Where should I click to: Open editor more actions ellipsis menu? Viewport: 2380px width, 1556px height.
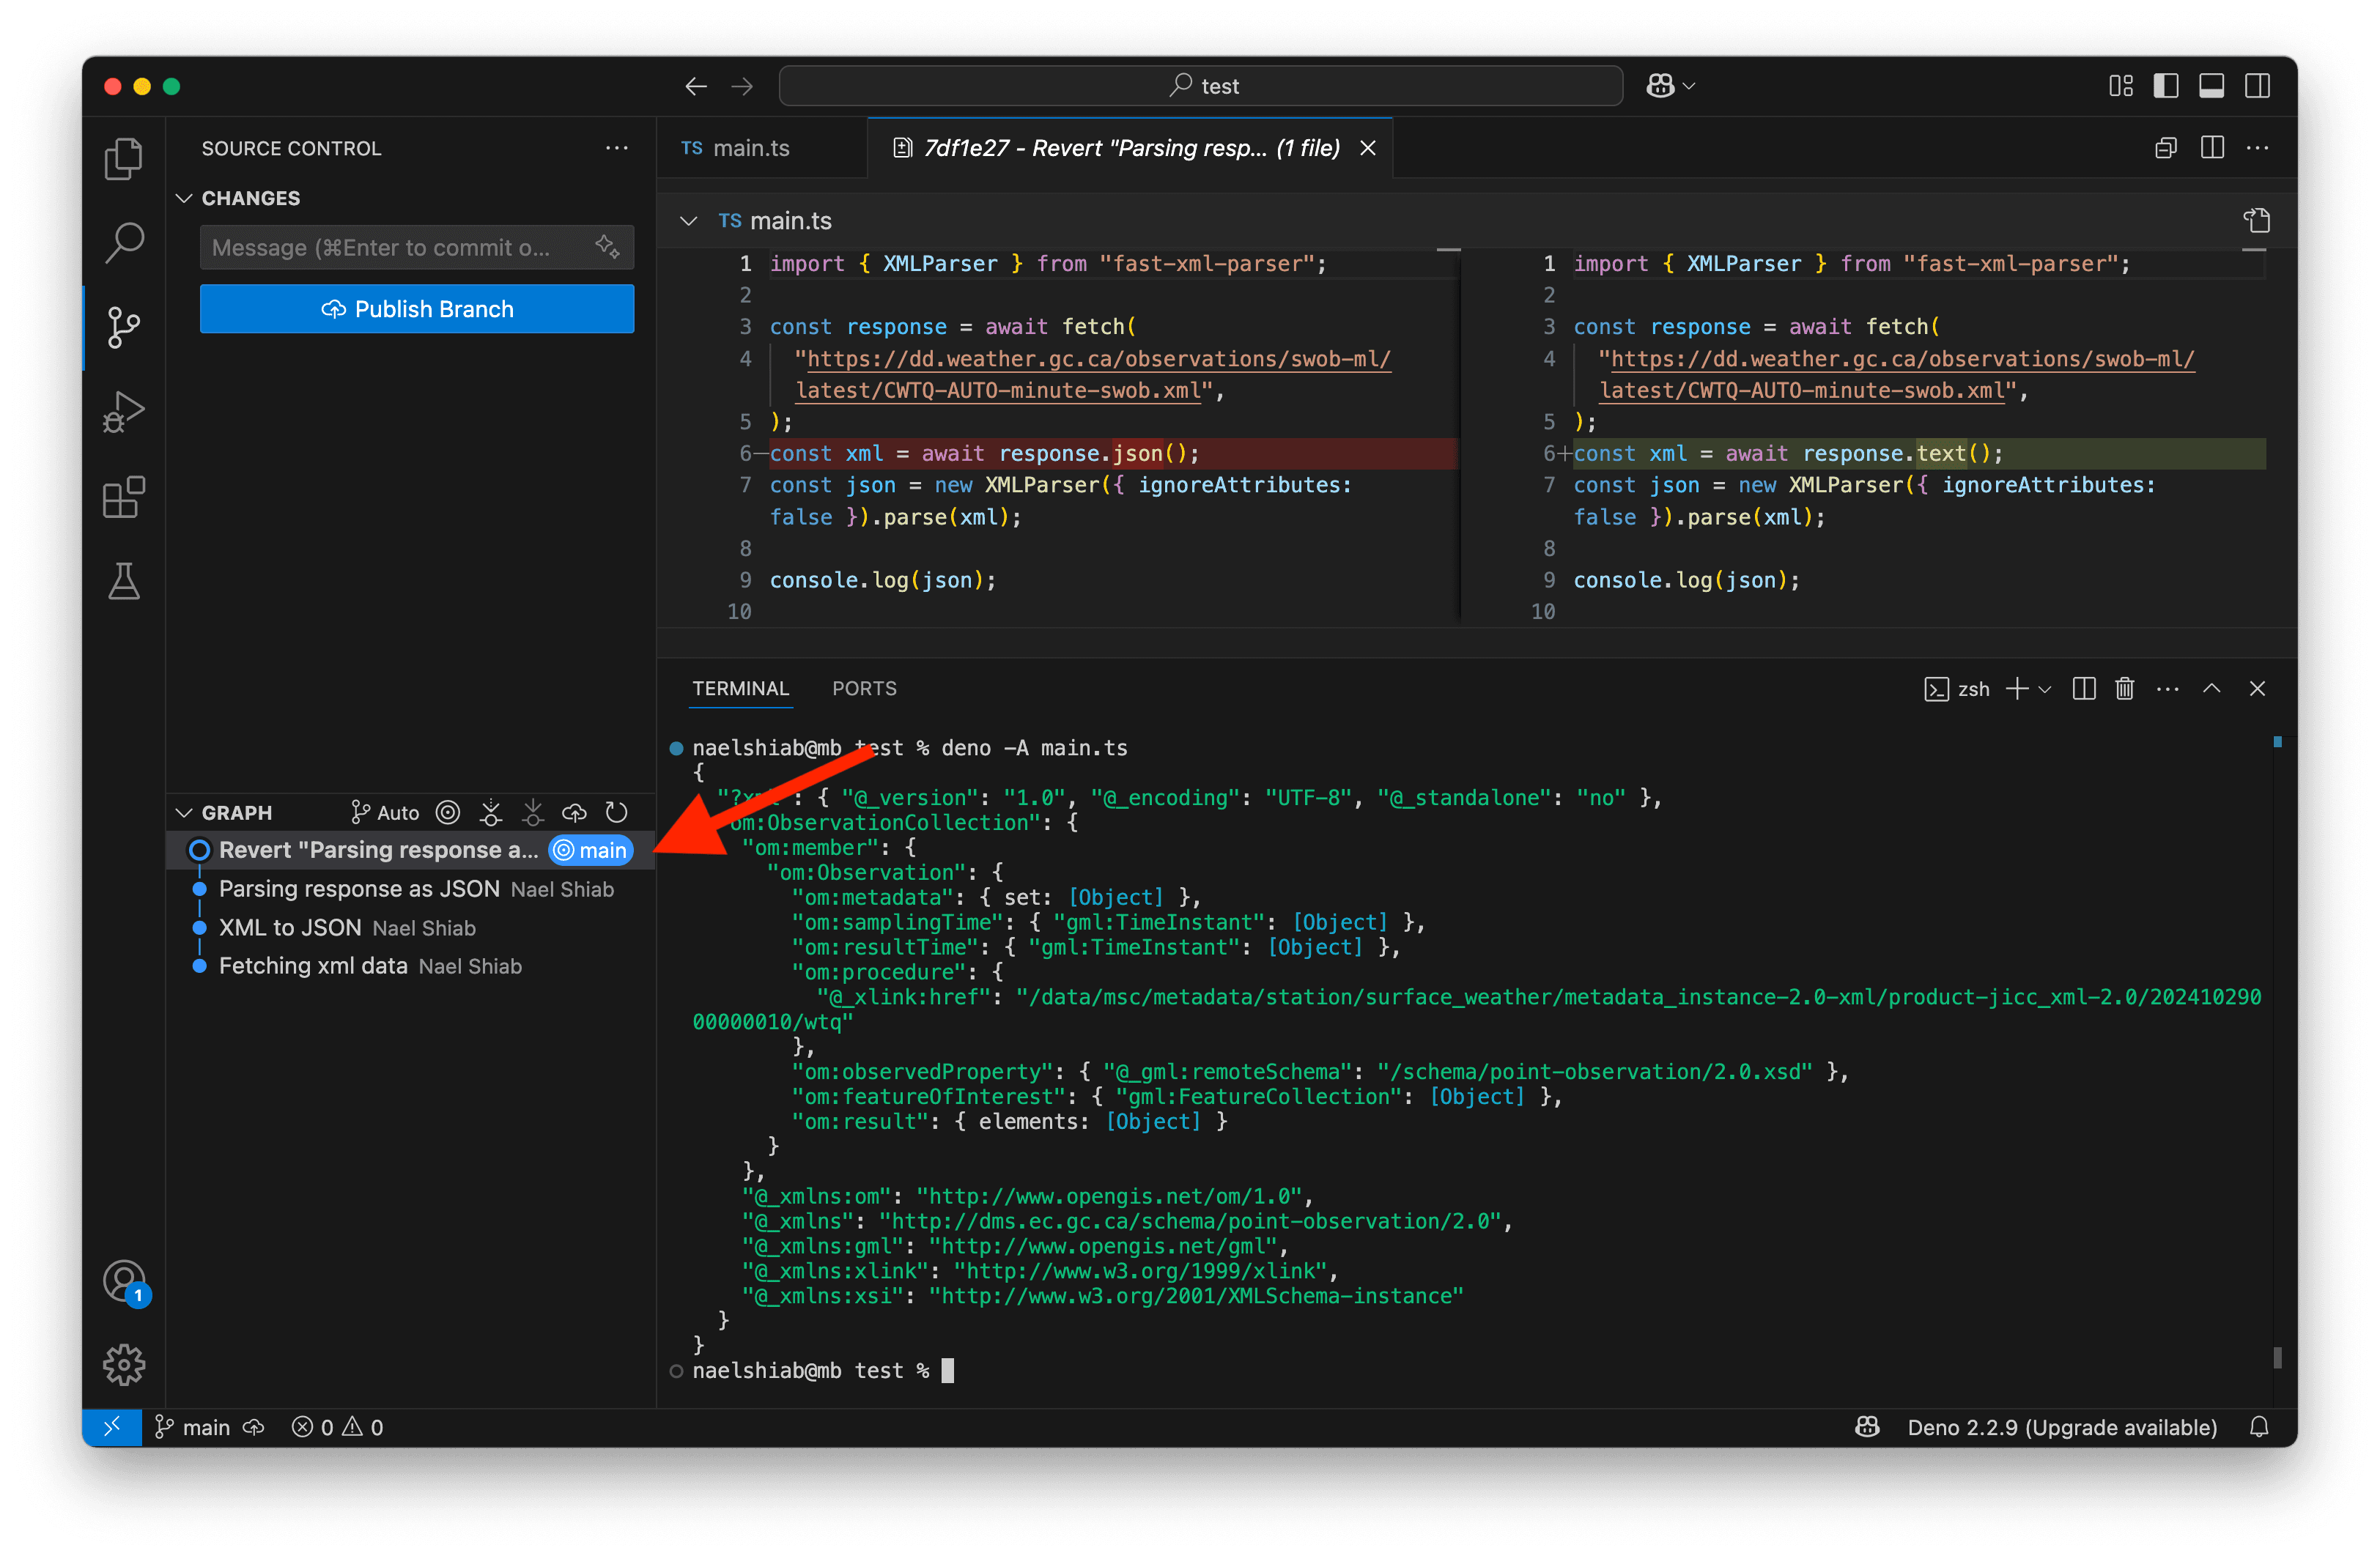tap(2257, 148)
